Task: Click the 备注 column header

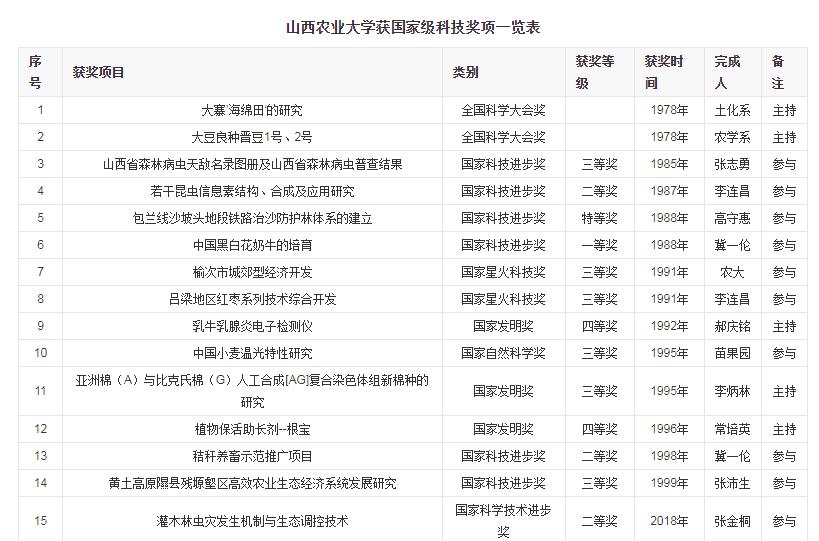Action: (778, 72)
